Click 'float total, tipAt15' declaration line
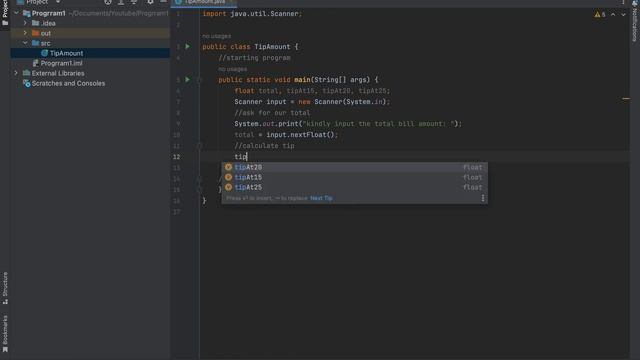 tap(312, 91)
